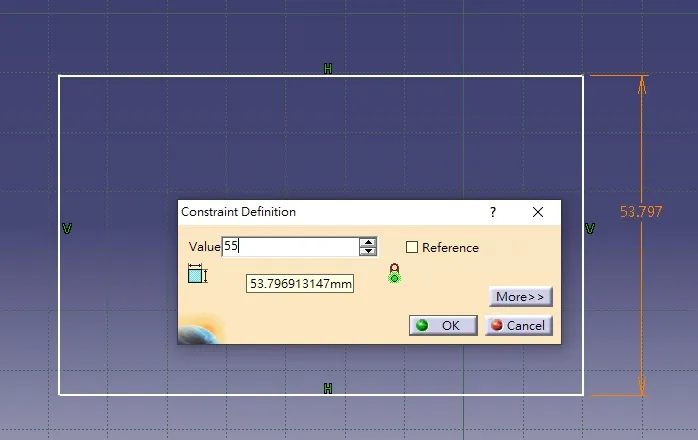
Task: Confirm with the OK button
Action: pyautogui.click(x=443, y=326)
